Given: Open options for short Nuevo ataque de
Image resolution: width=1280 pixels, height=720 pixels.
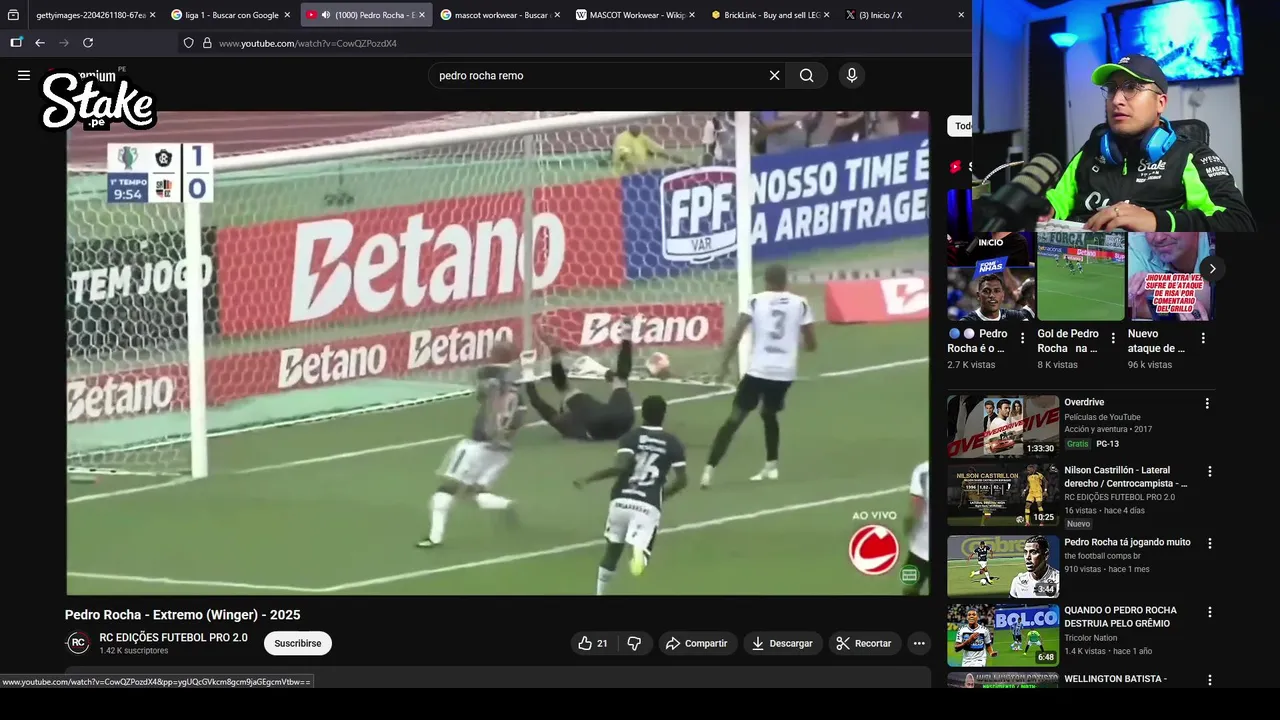Looking at the screenshot, I should tap(1203, 338).
